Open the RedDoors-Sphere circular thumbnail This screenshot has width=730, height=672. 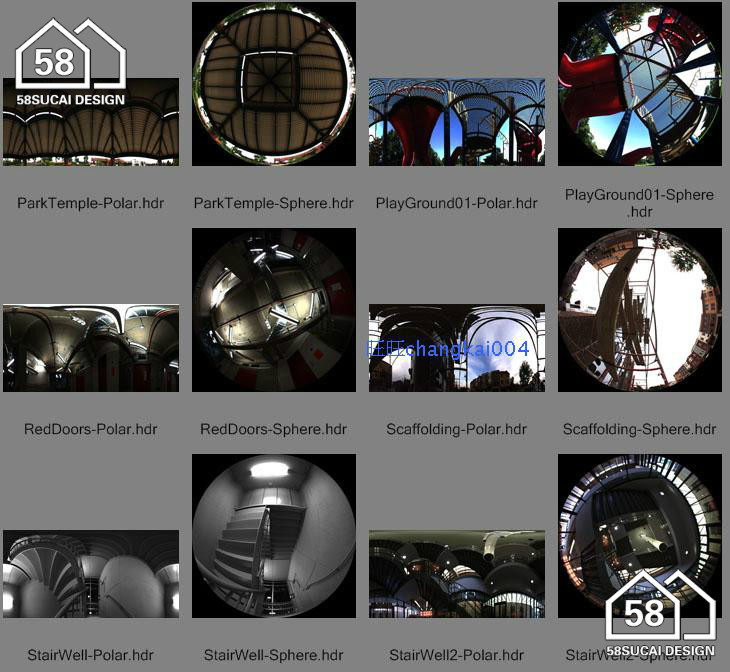coord(274,310)
